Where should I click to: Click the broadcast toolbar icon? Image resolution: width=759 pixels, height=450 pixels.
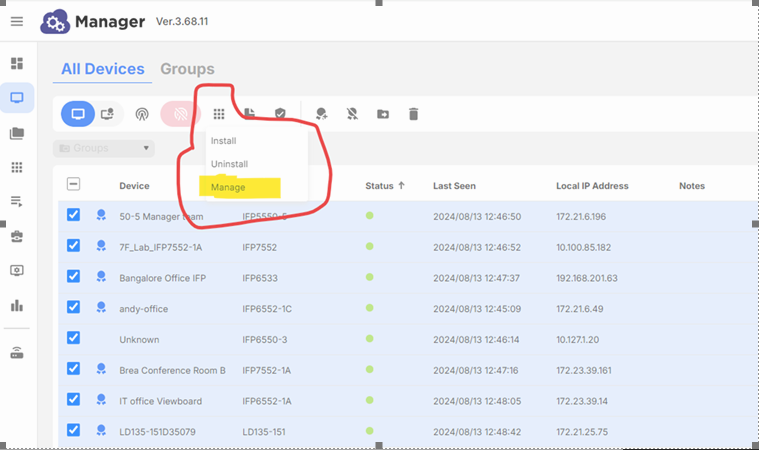click(x=142, y=114)
